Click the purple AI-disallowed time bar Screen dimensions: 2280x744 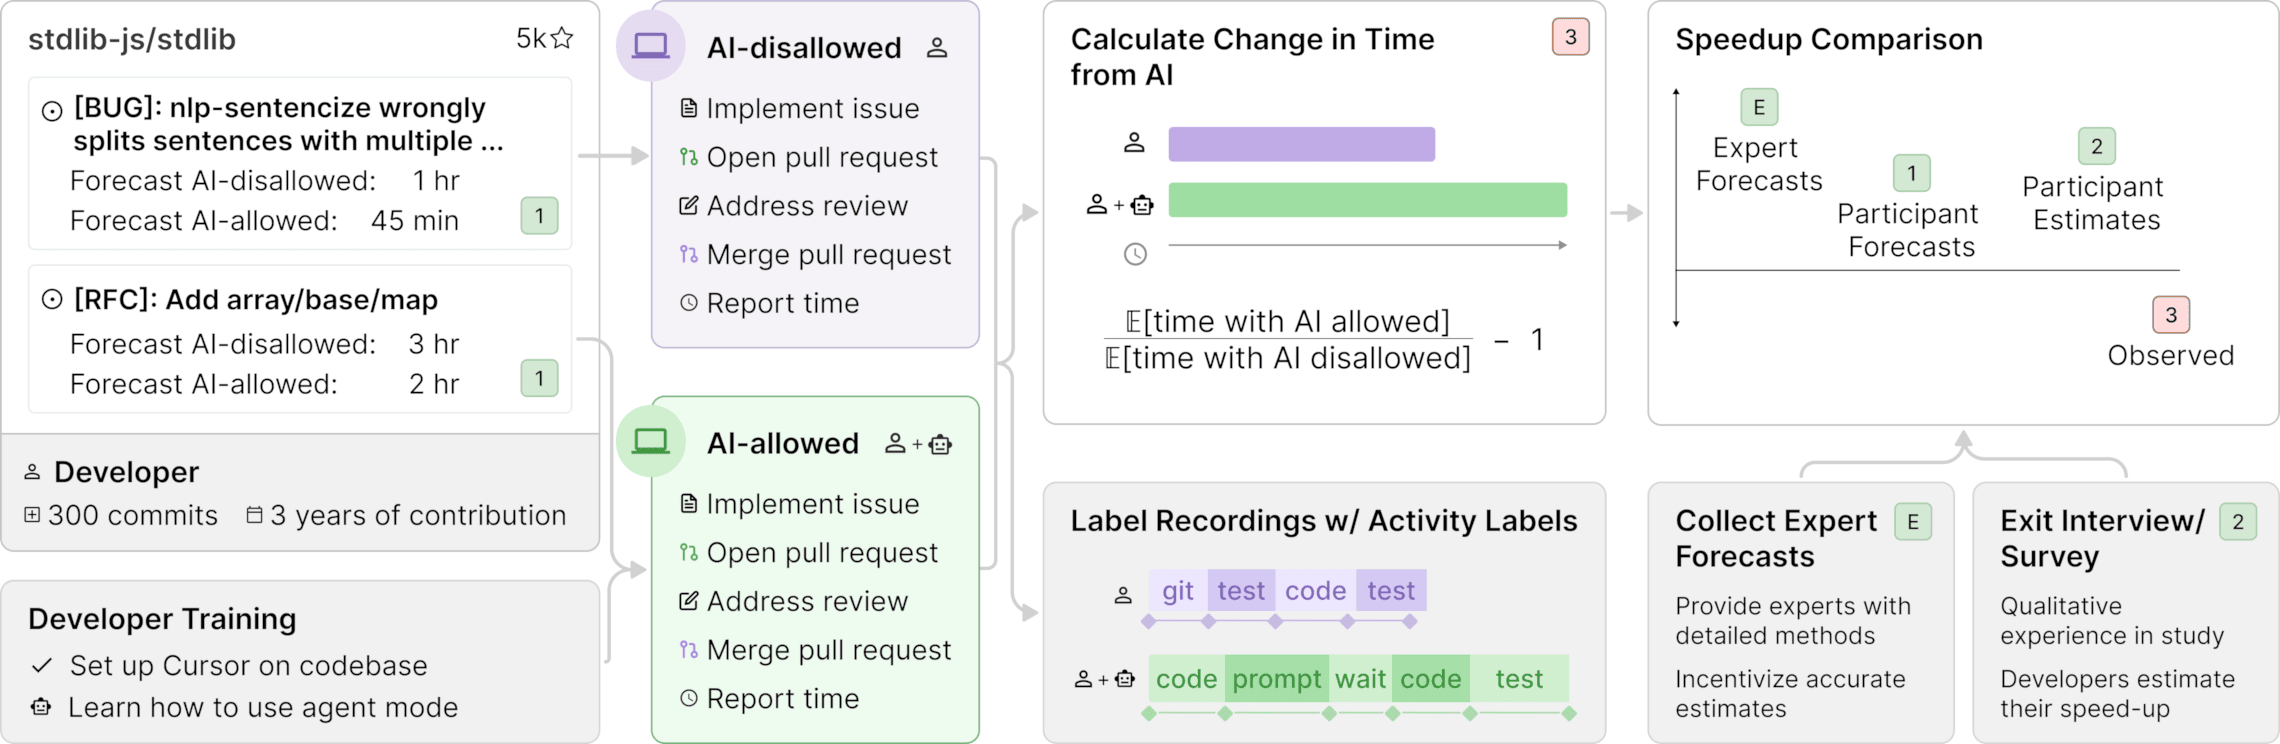(1301, 144)
